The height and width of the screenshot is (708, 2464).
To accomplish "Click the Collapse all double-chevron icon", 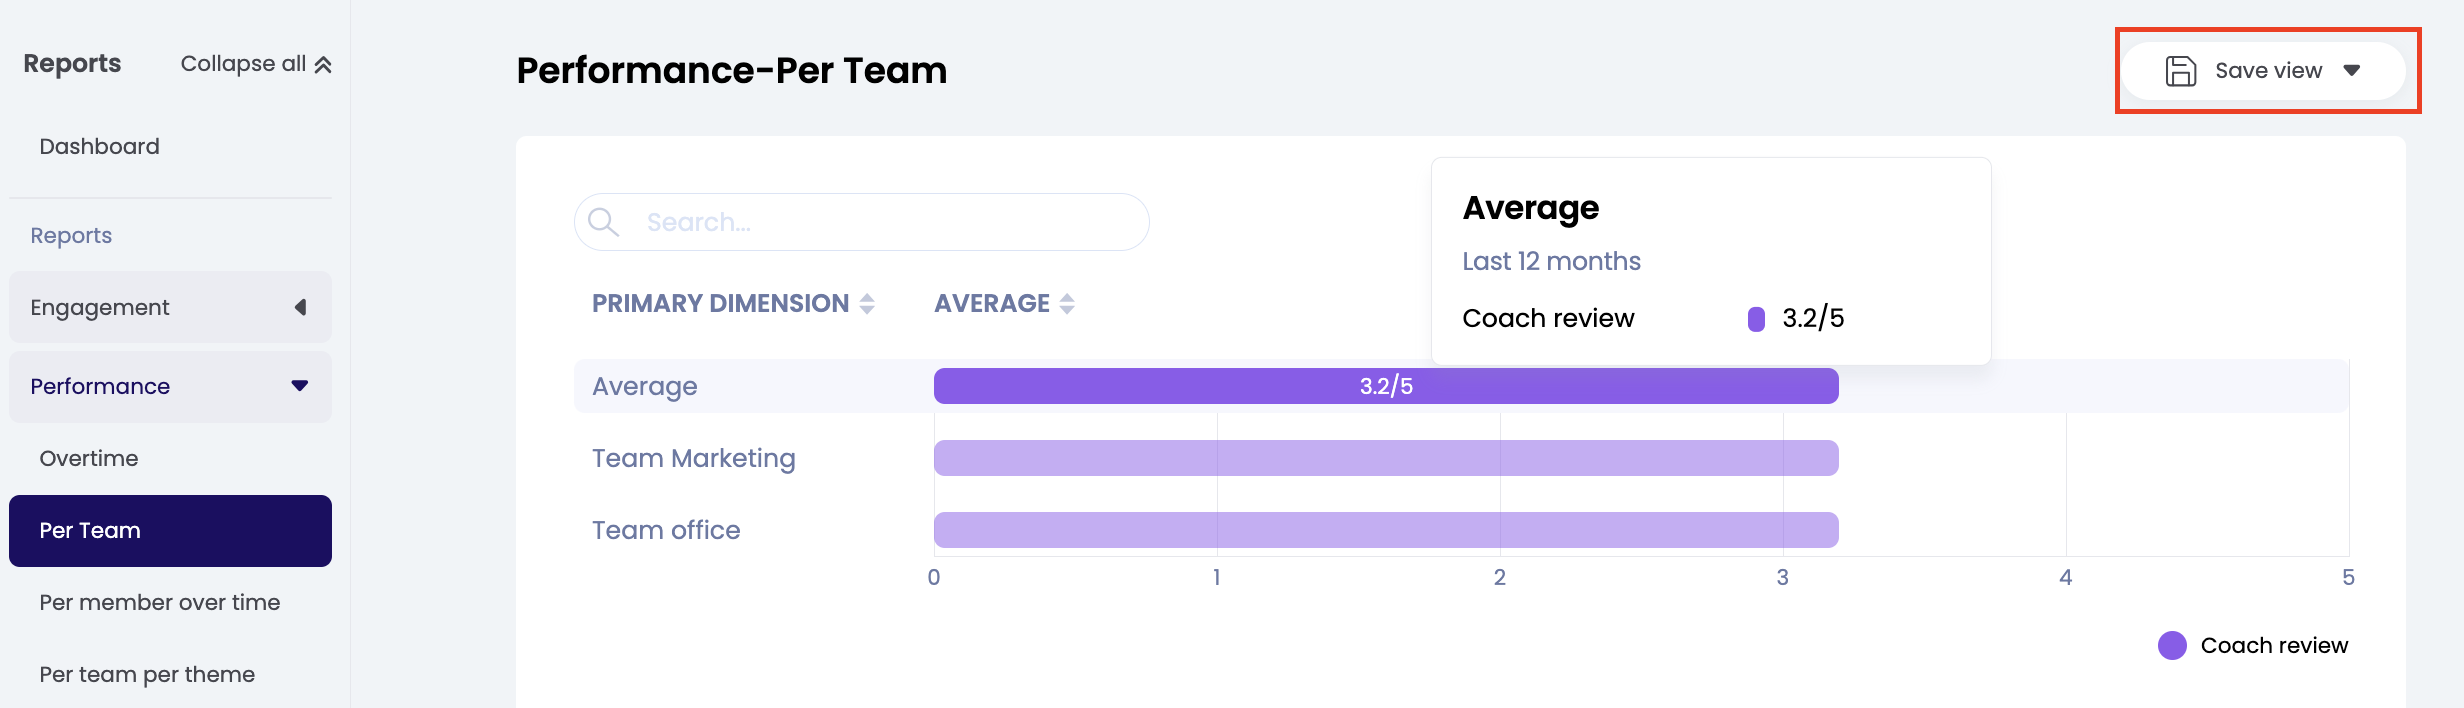I will point(323,65).
